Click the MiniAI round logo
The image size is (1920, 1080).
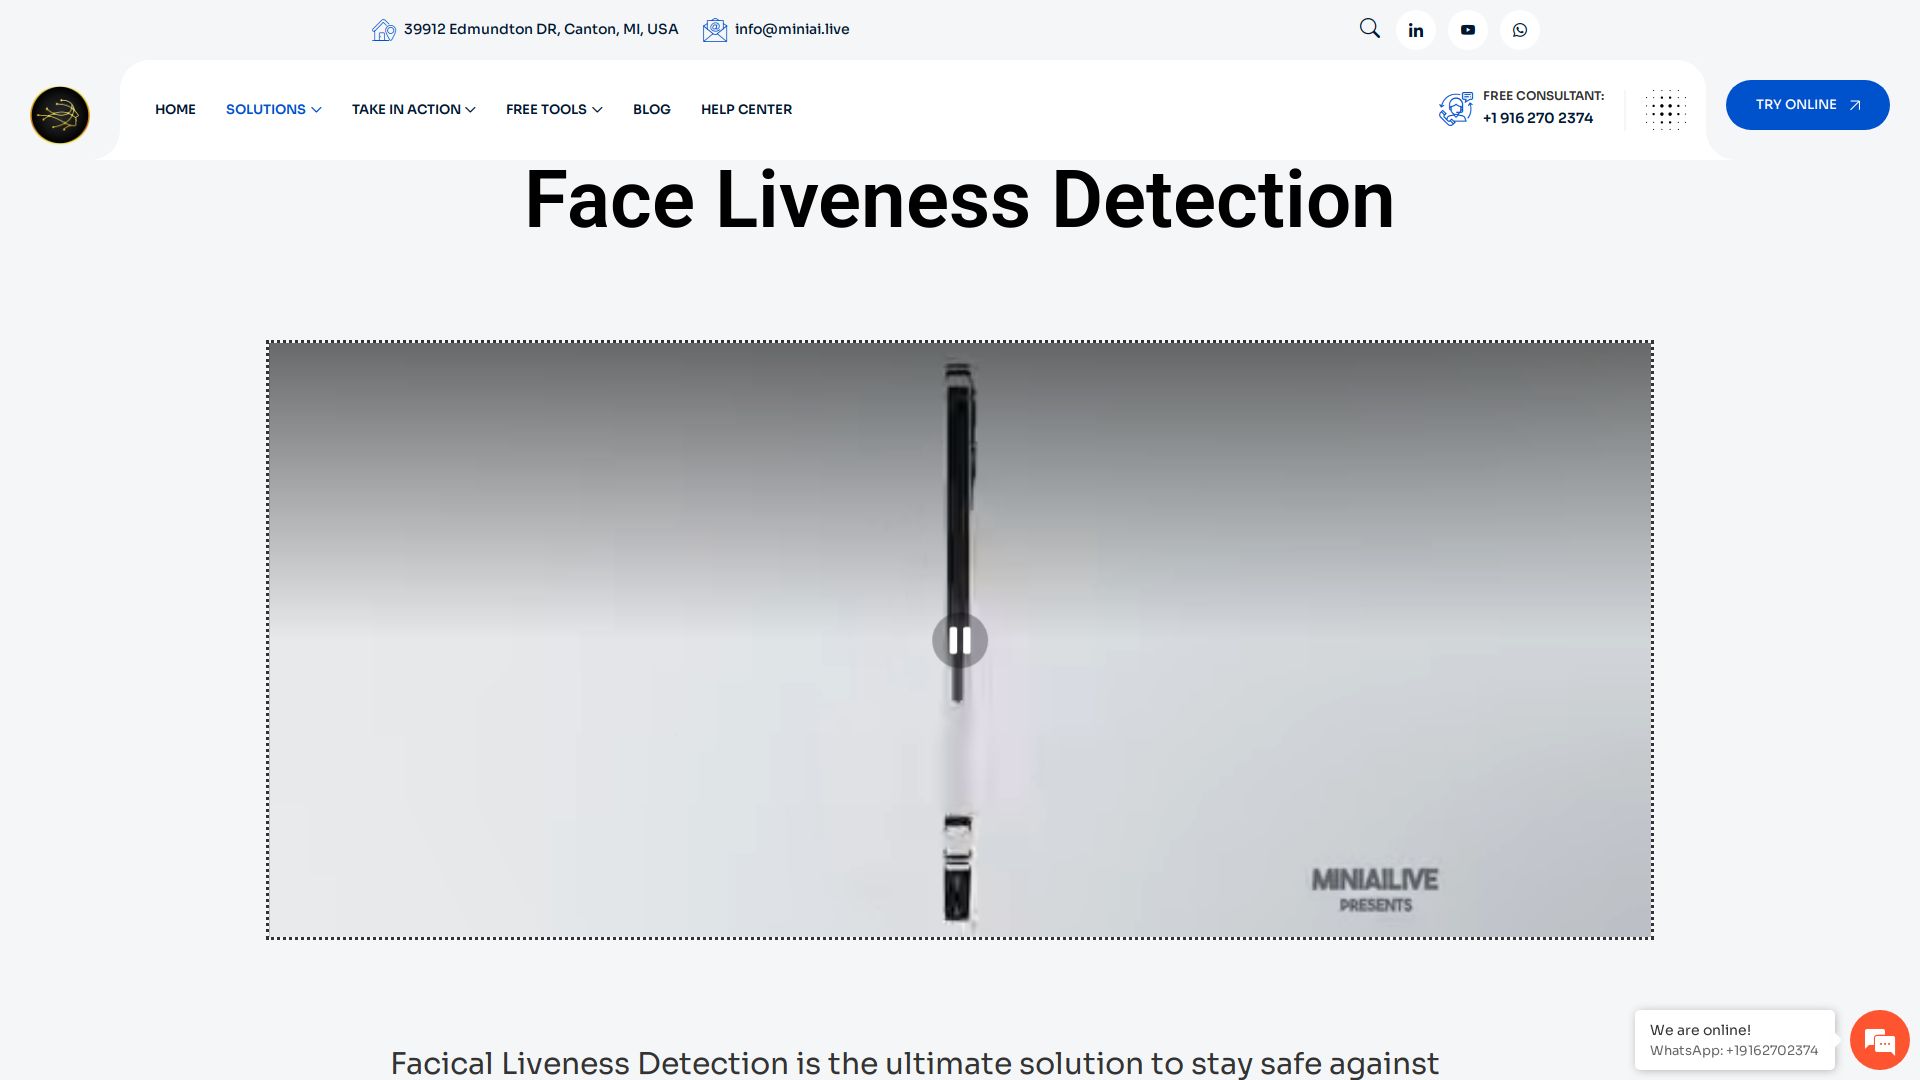(x=60, y=115)
